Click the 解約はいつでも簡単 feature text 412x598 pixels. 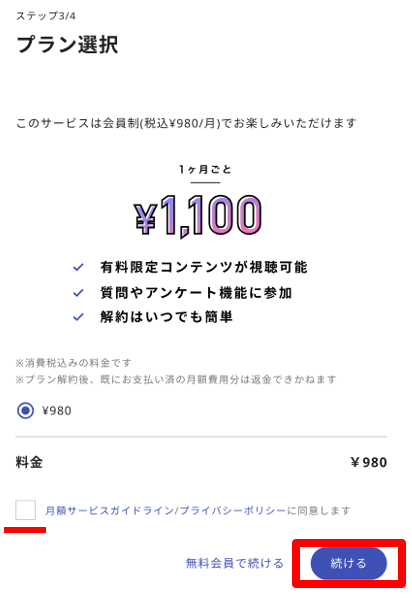pyautogui.click(x=166, y=317)
